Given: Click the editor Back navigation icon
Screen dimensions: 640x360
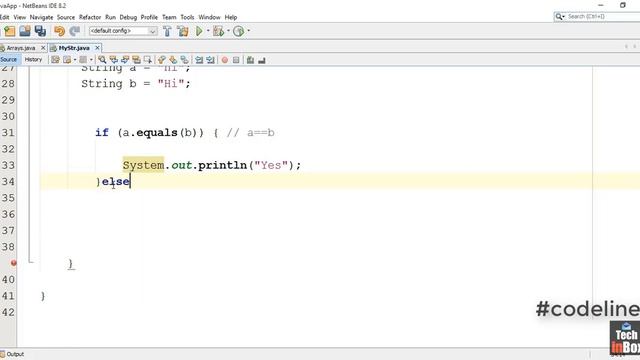Looking at the screenshot, I should pos(67,60).
